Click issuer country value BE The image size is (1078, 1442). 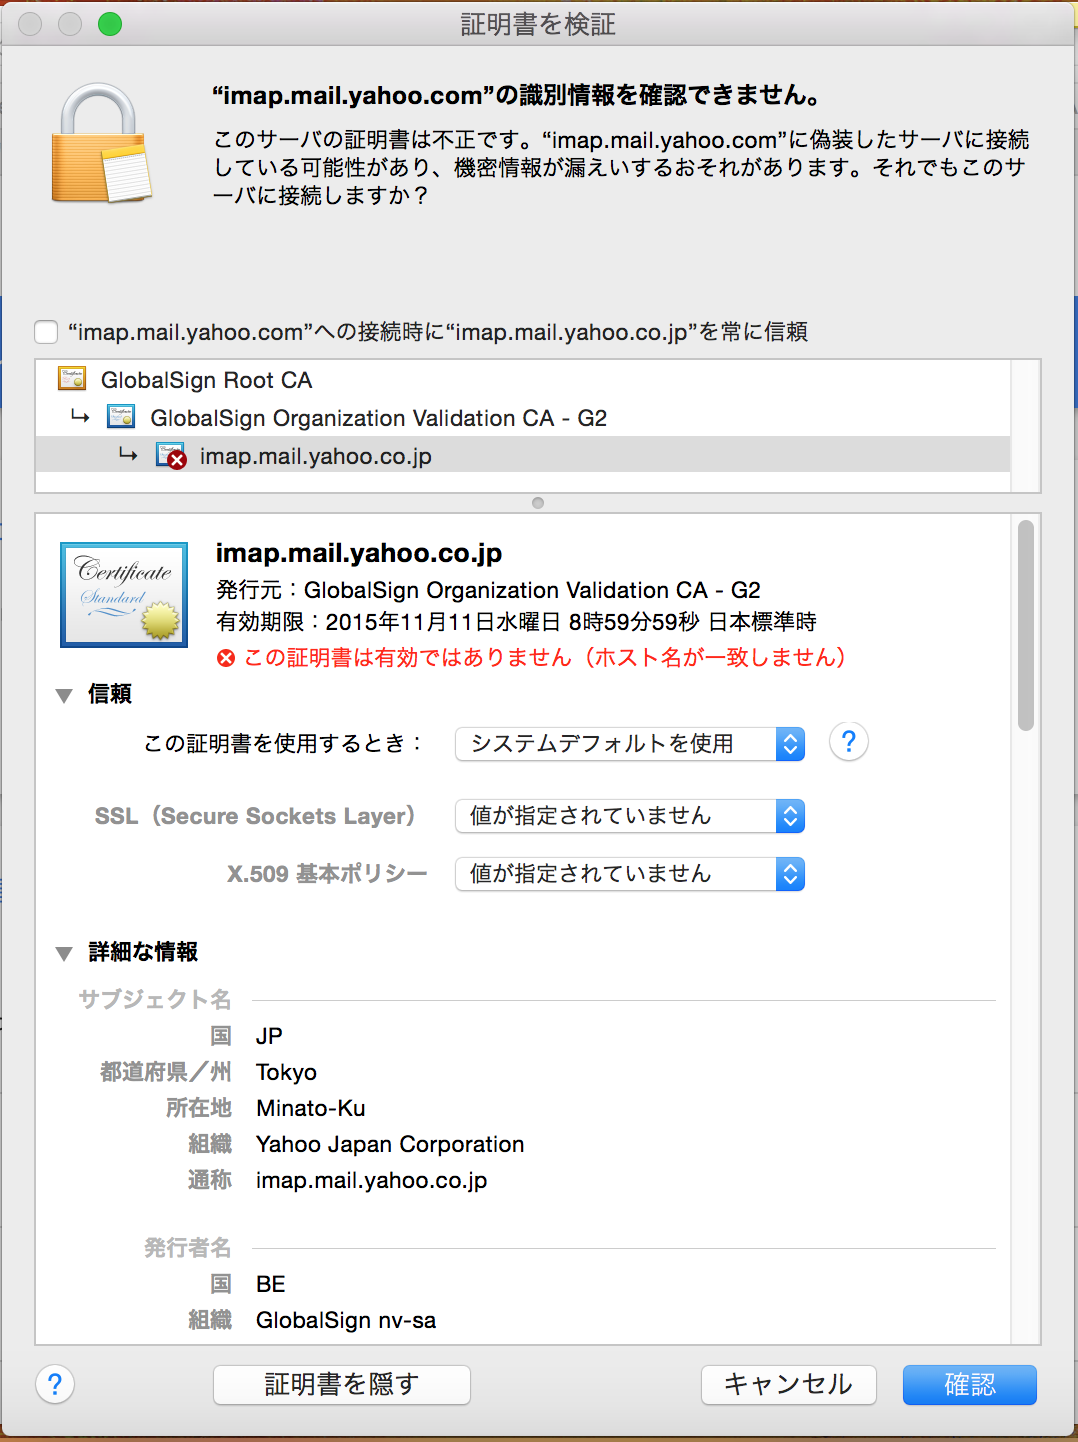pos(271,1284)
